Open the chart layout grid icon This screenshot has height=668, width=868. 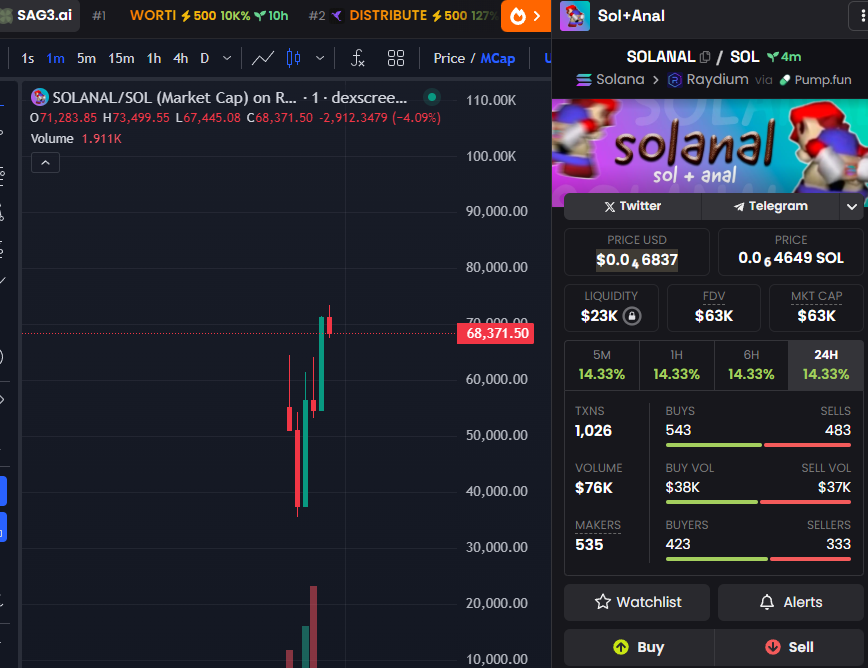[x=396, y=58]
